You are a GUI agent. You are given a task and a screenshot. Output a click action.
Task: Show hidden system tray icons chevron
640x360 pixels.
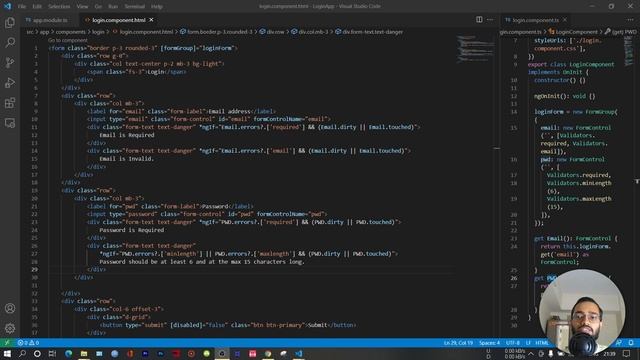[x=531, y=353]
